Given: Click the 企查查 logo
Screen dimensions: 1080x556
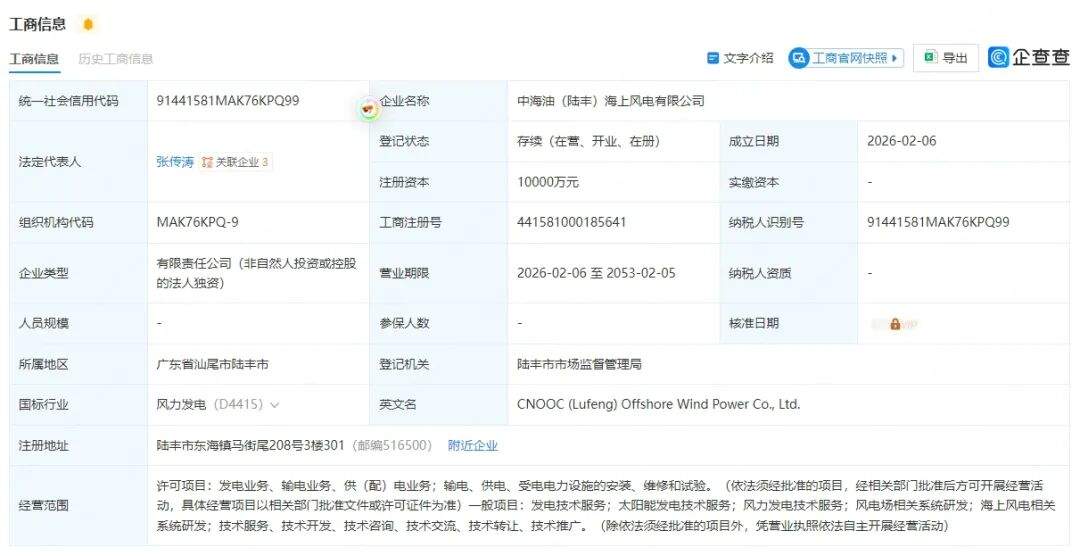Looking at the screenshot, I should (1029, 57).
